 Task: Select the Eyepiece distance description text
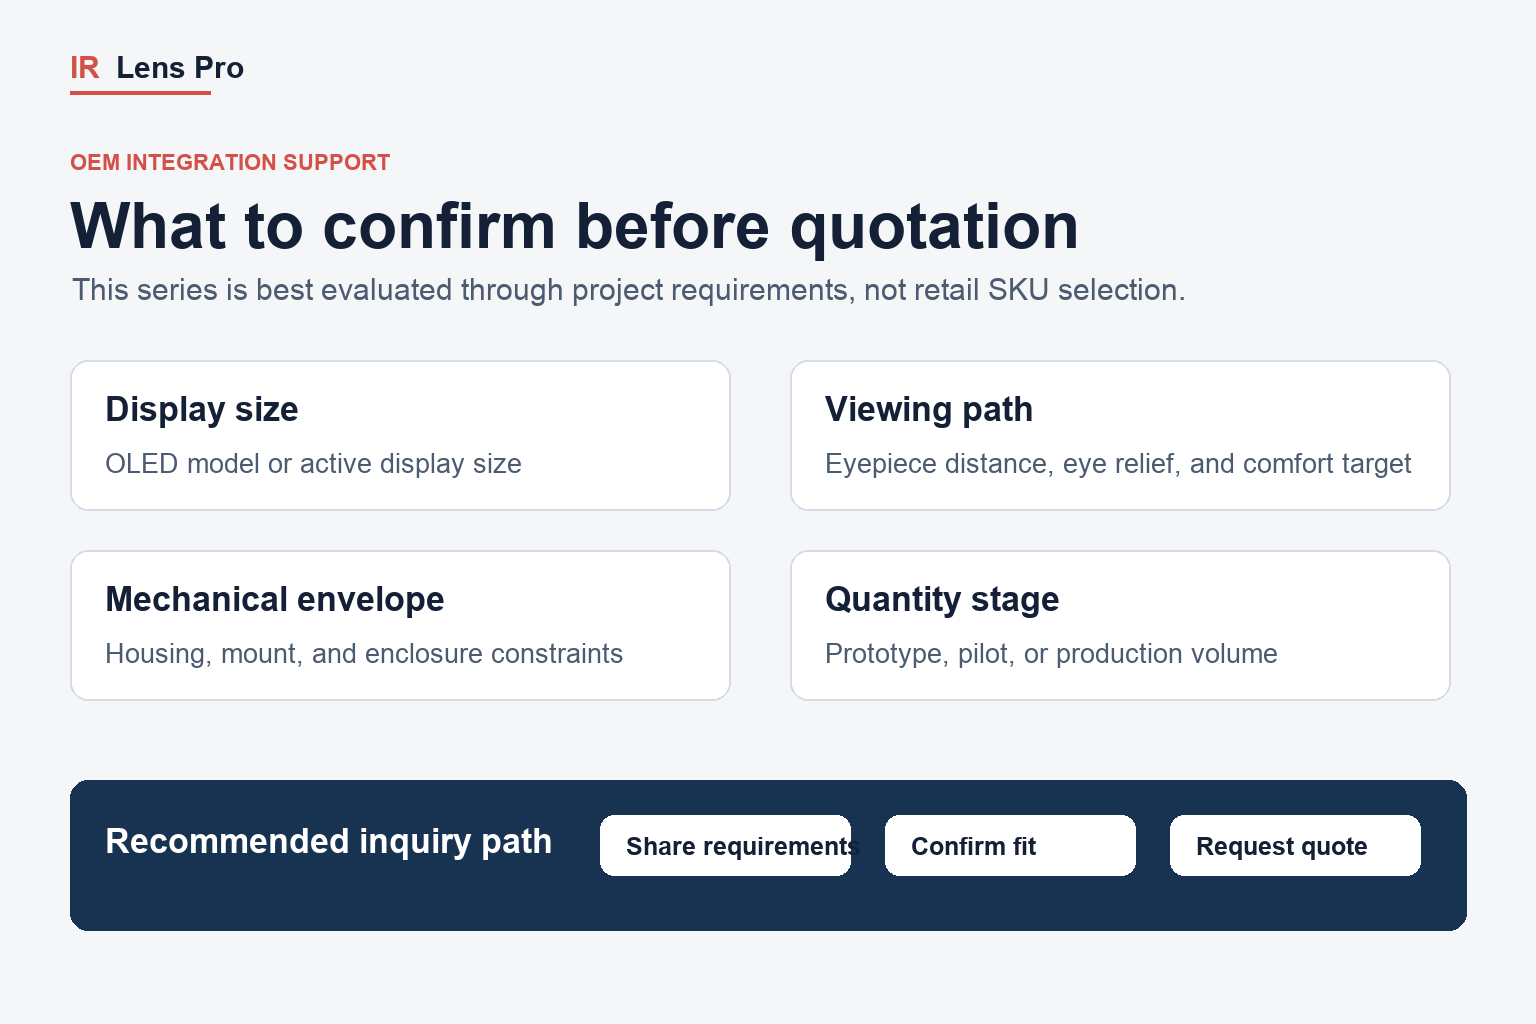point(1118,464)
